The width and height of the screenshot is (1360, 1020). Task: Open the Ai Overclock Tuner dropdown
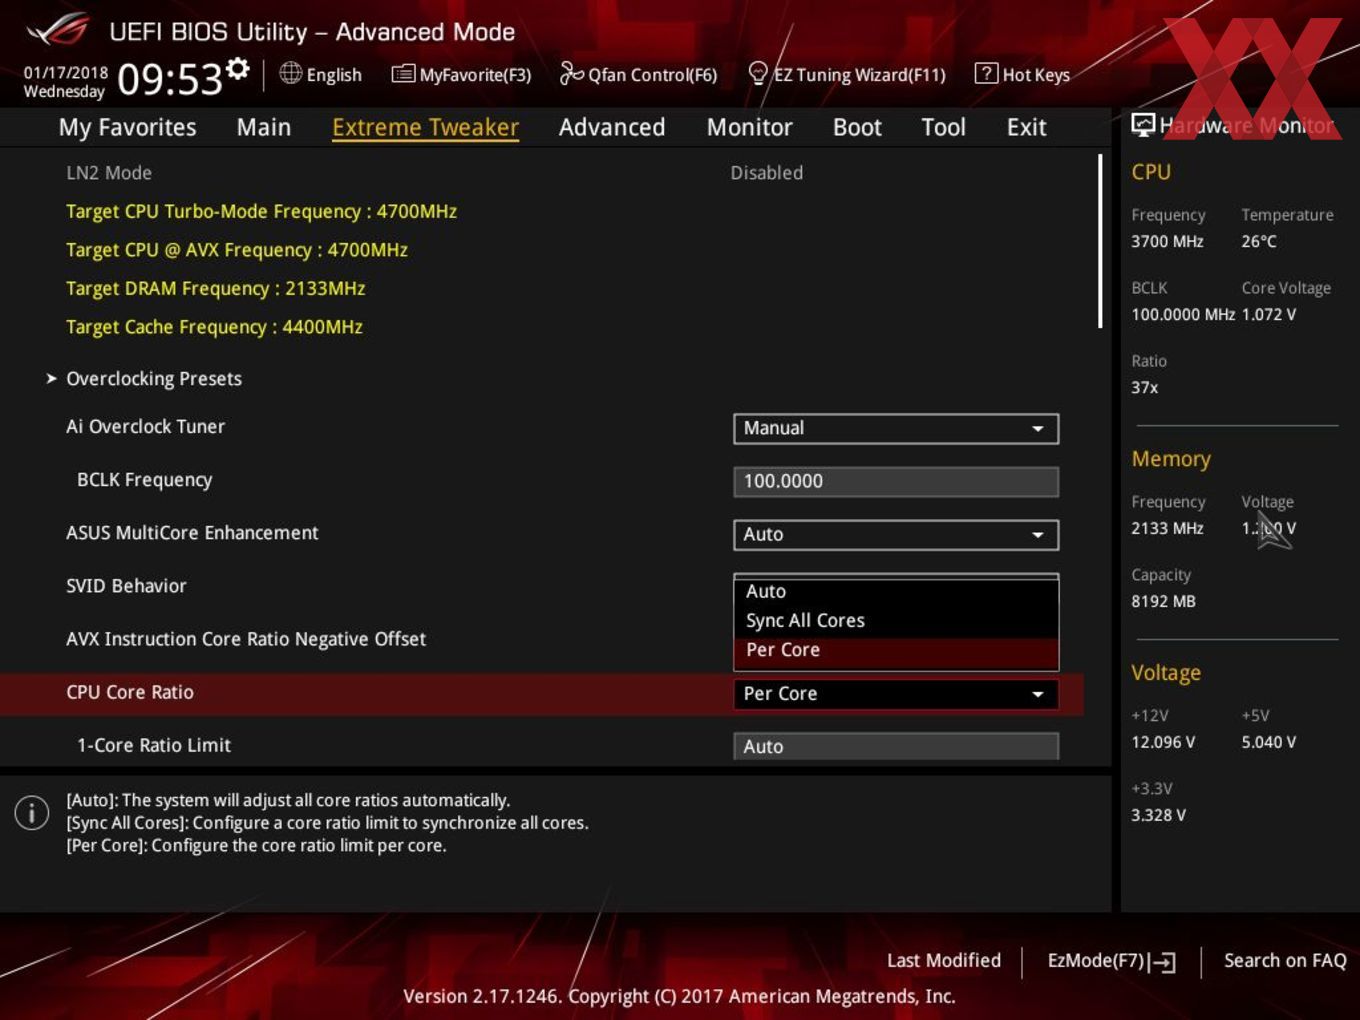pyautogui.click(x=896, y=428)
